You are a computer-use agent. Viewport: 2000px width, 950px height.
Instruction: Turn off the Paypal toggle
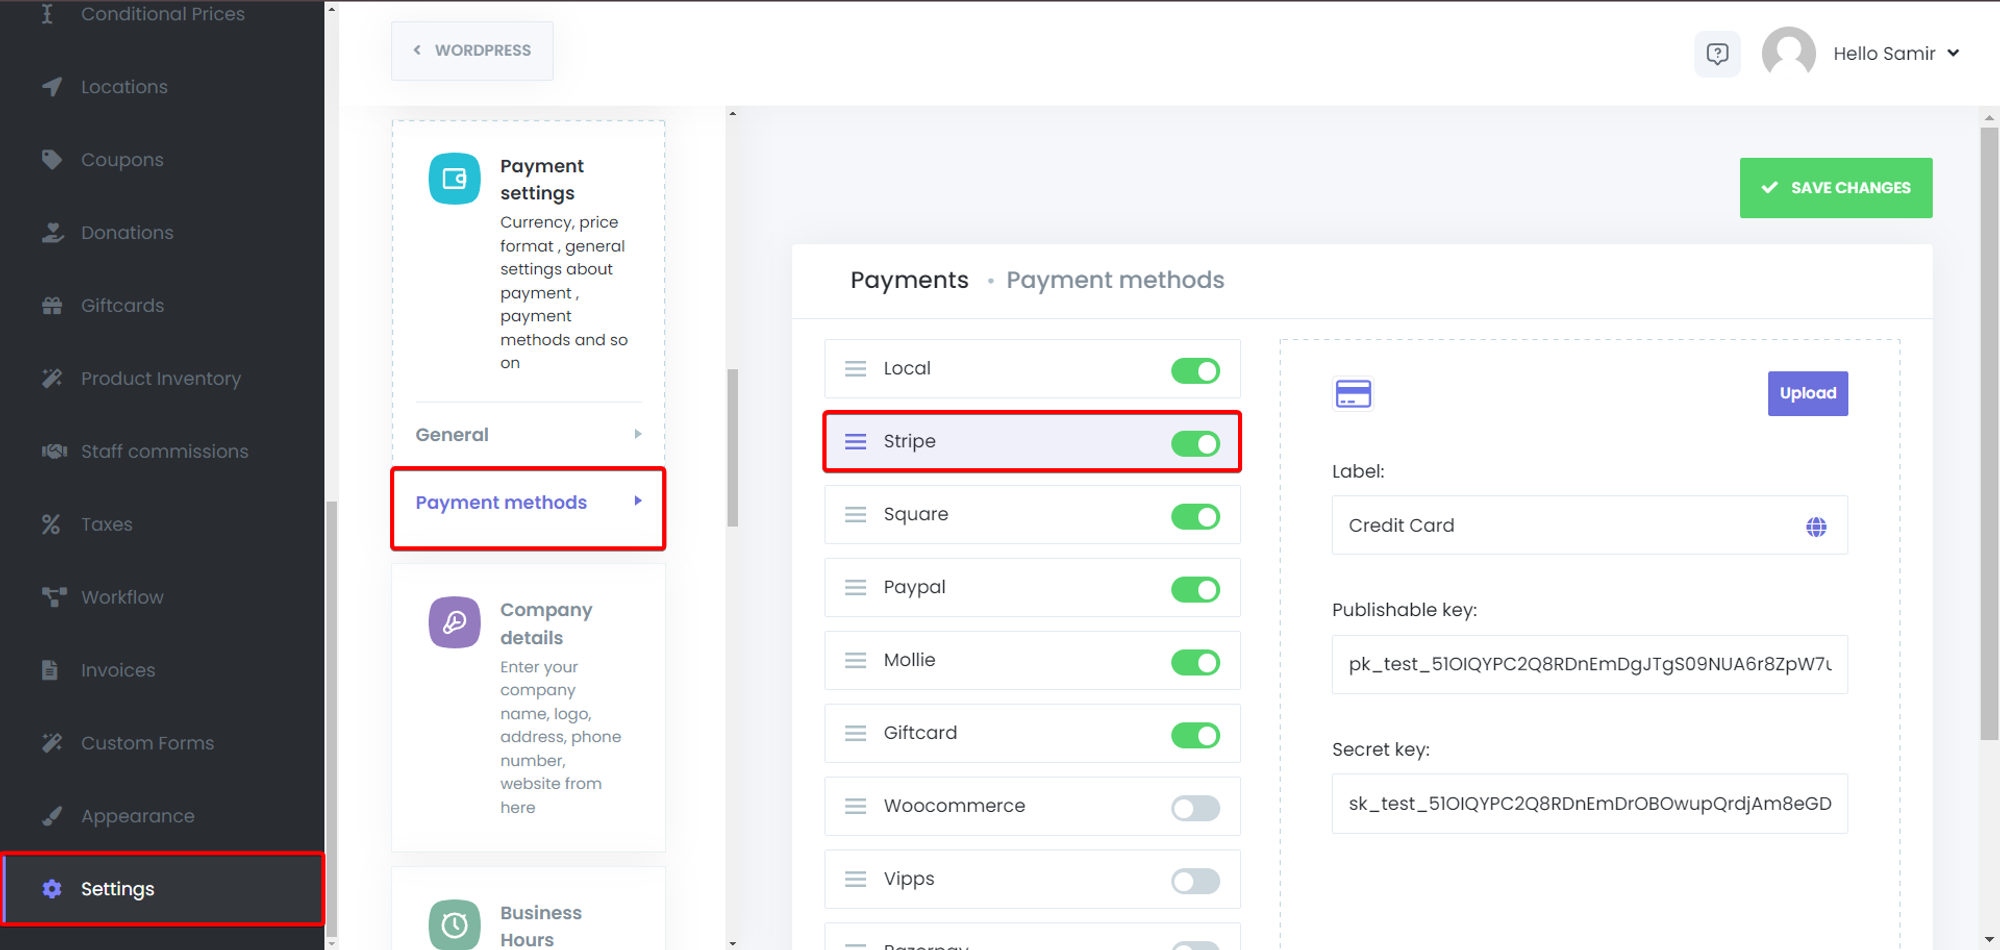[x=1195, y=589]
